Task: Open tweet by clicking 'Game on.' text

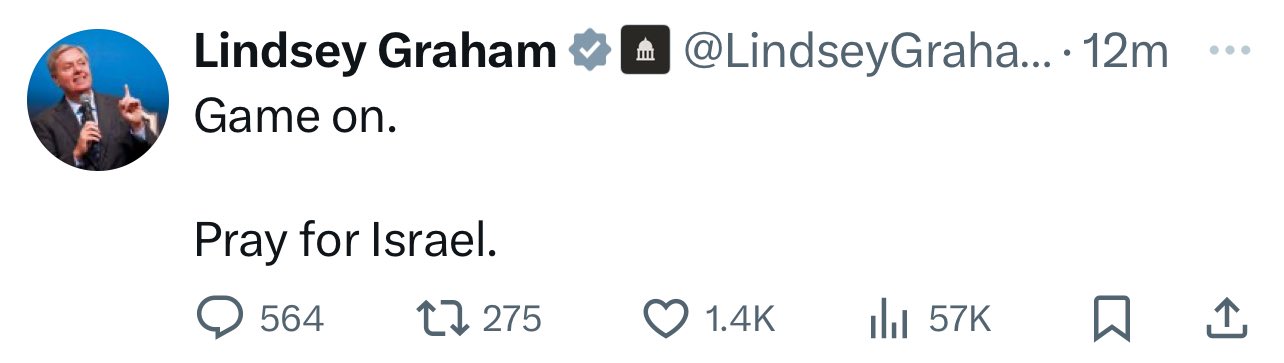Action: coord(296,116)
